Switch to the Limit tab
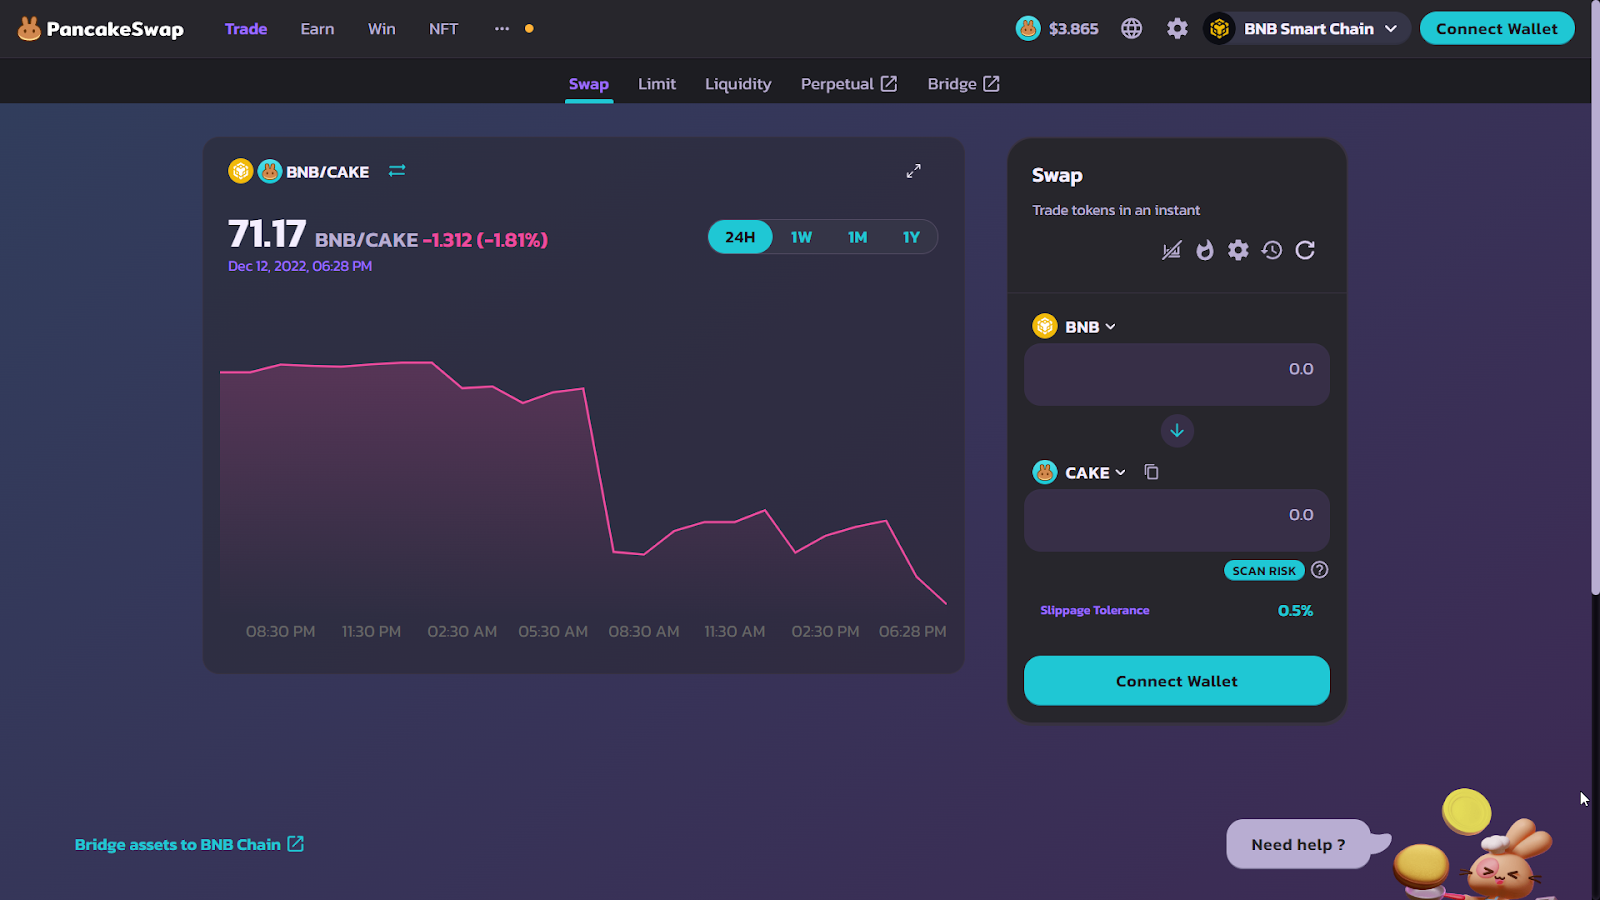The height and width of the screenshot is (900, 1600). (x=657, y=84)
